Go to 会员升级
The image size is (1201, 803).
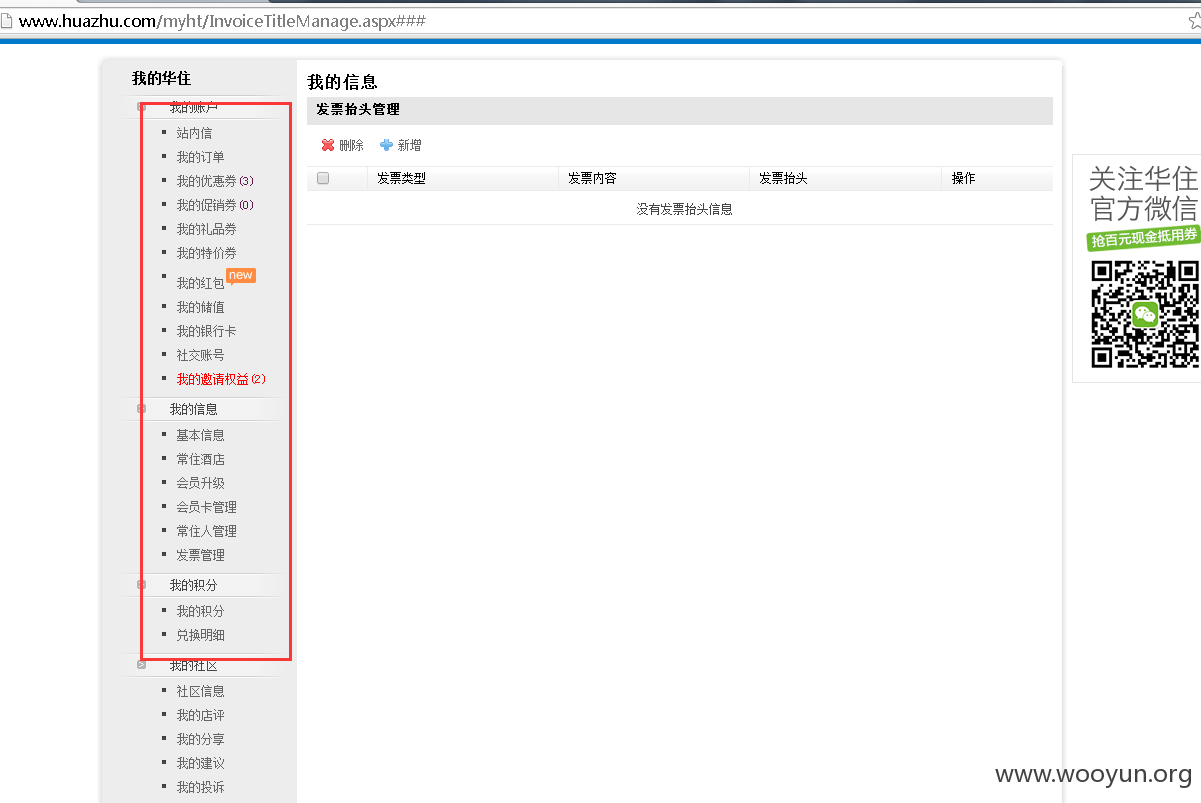(200, 483)
